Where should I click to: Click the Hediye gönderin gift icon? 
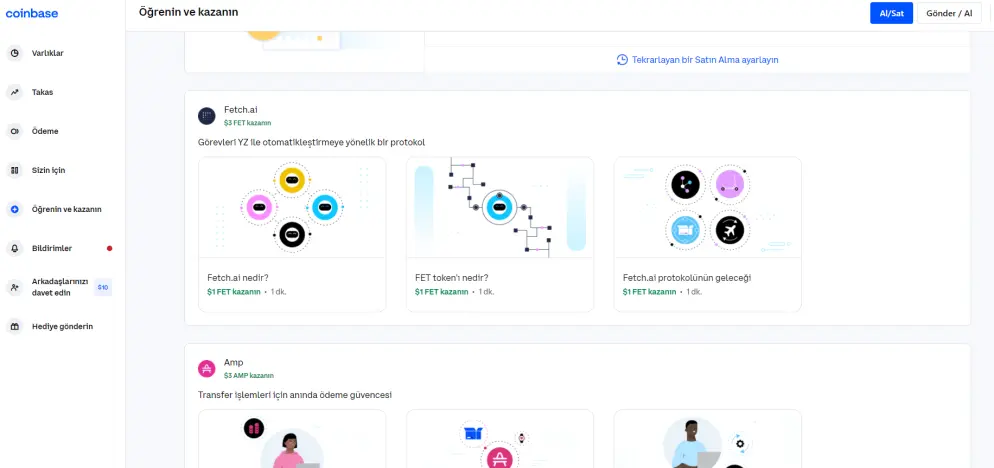pyautogui.click(x=14, y=327)
